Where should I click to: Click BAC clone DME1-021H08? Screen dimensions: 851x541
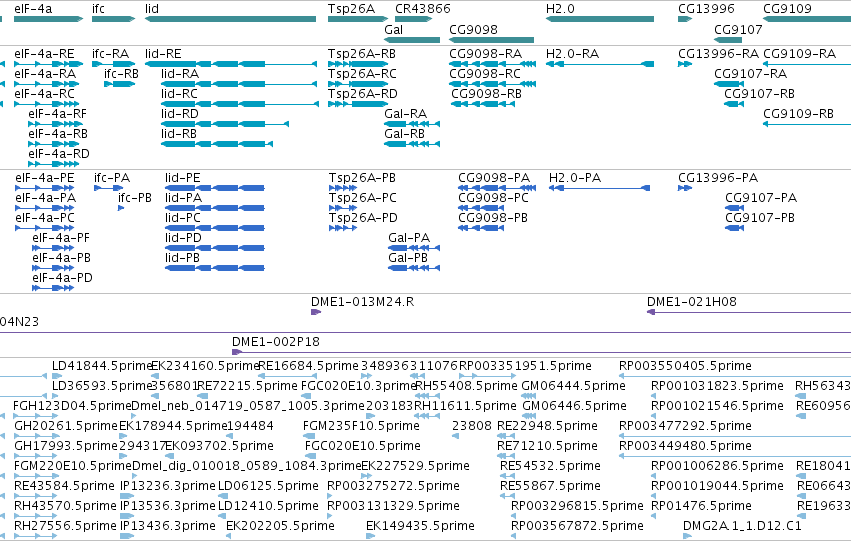tap(749, 312)
